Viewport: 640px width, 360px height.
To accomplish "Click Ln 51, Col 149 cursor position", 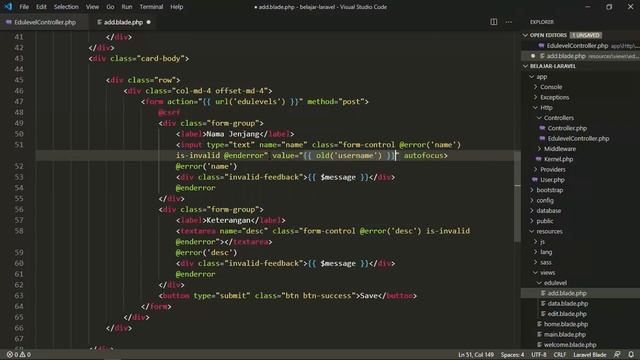I will 476,355.
